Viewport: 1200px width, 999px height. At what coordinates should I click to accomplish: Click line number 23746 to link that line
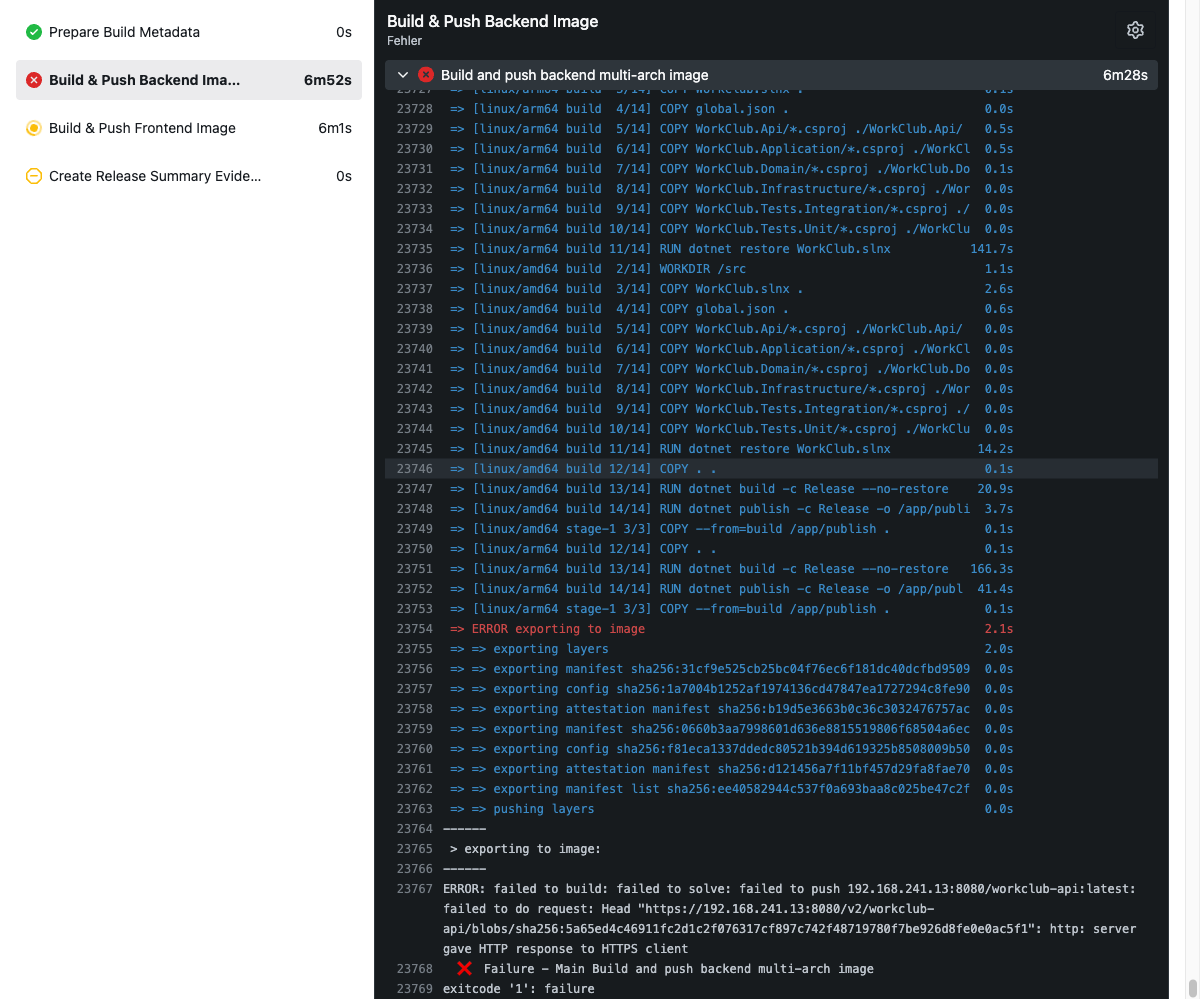click(414, 469)
